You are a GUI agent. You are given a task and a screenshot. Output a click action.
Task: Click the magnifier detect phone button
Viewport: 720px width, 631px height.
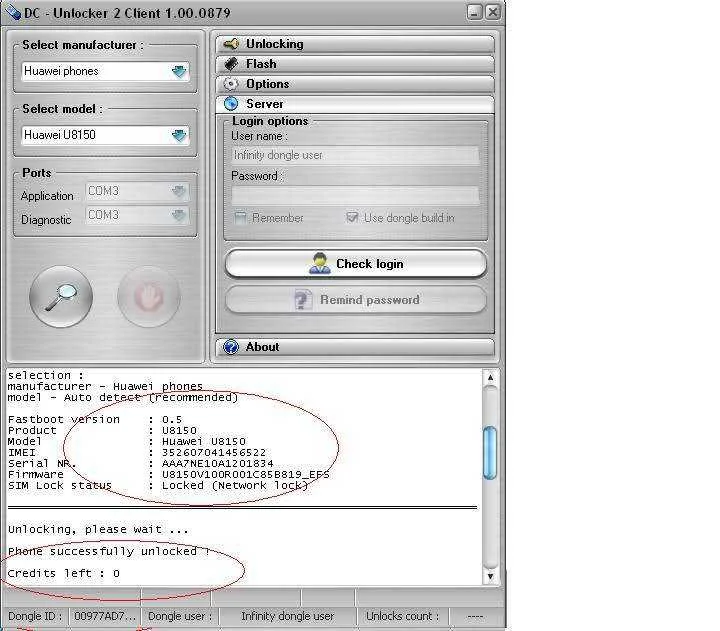coord(61,297)
